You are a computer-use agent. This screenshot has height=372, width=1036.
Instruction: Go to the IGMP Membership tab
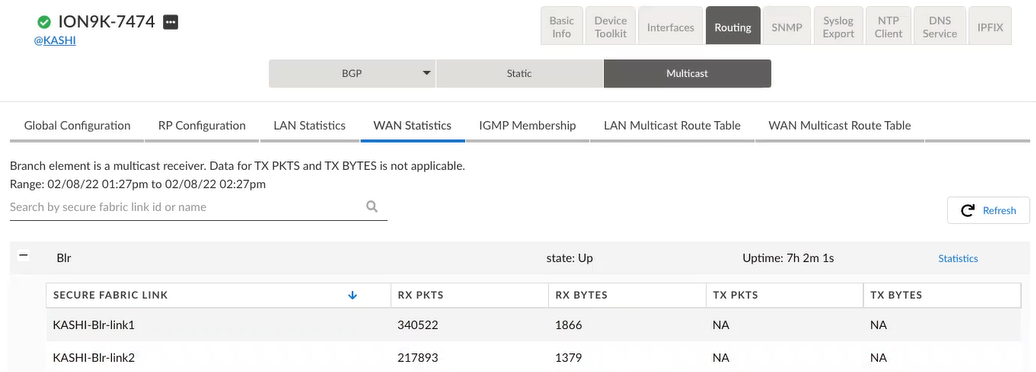tap(527, 126)
